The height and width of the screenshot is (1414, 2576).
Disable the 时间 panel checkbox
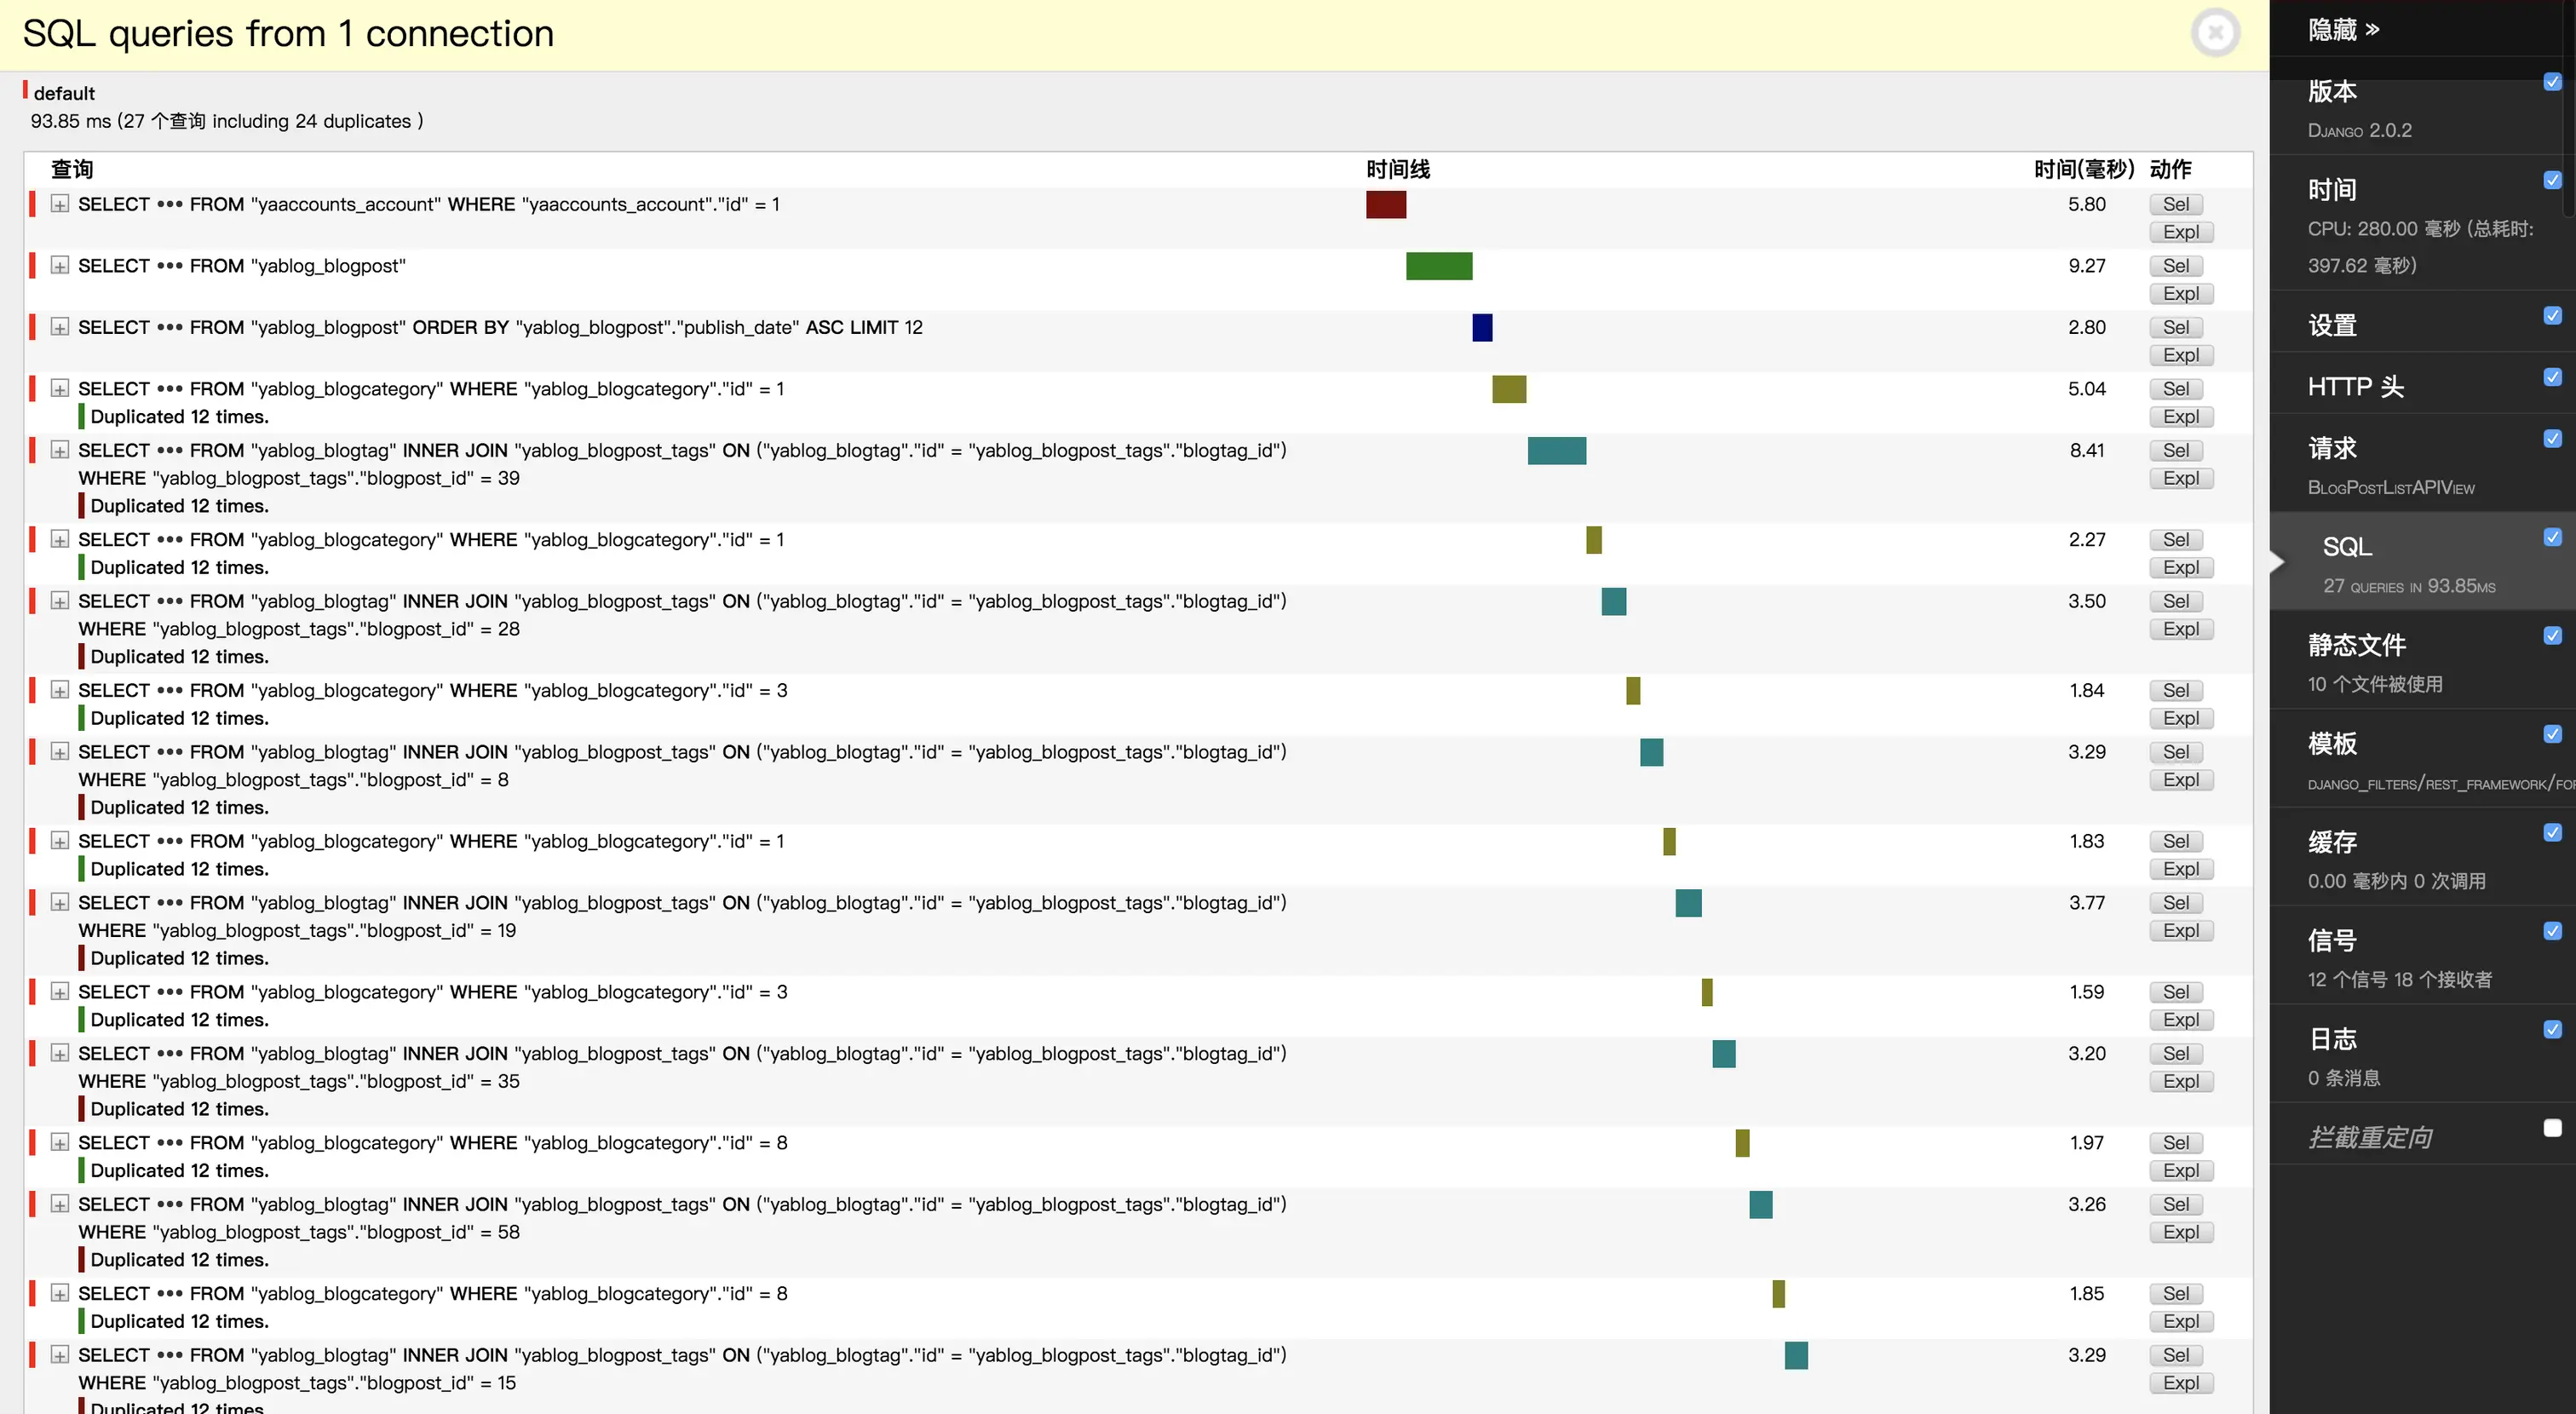coord(2552,180)
